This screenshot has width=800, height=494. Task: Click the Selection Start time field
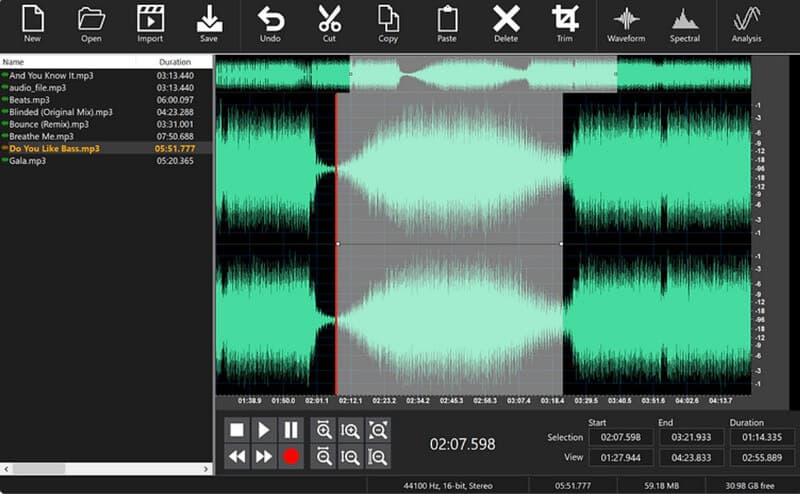(620, 437)
